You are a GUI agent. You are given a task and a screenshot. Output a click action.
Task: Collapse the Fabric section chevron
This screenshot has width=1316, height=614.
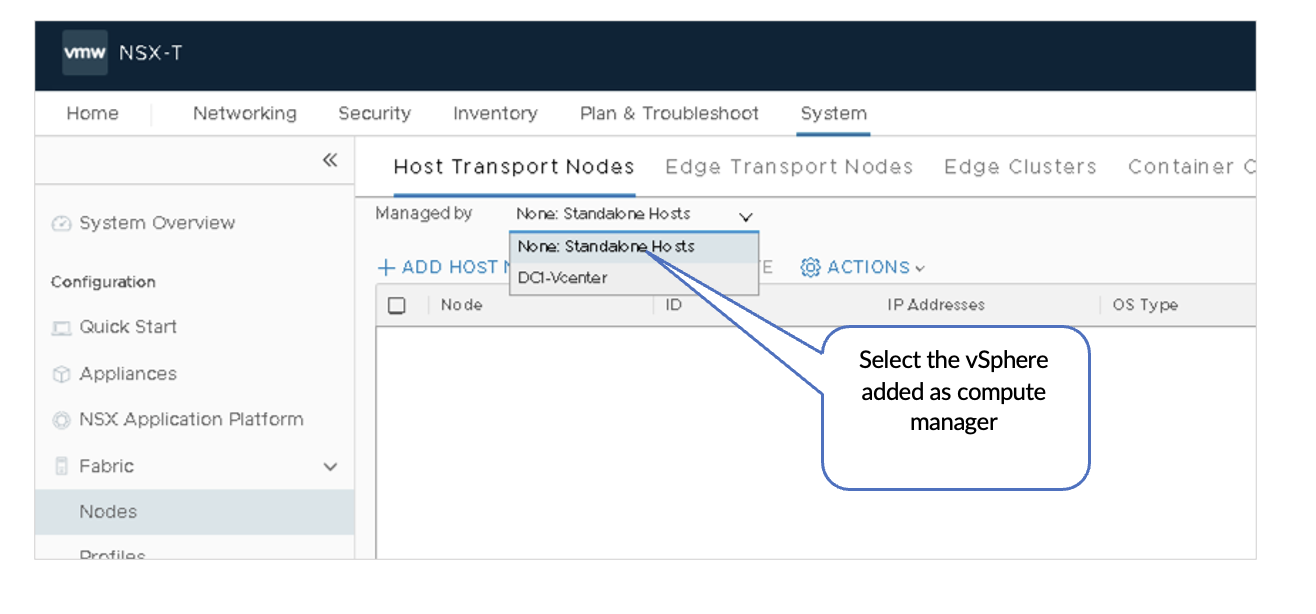(330, 467)
